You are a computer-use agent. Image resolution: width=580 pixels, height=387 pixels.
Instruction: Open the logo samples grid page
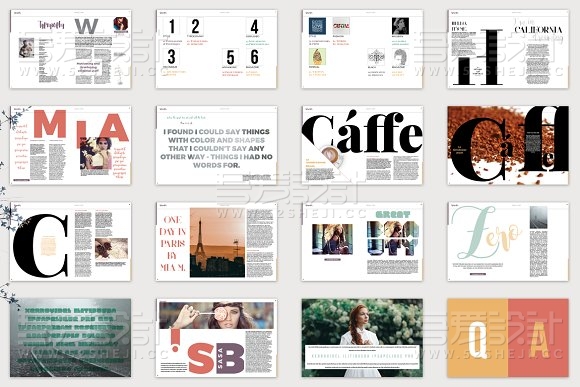362,49
